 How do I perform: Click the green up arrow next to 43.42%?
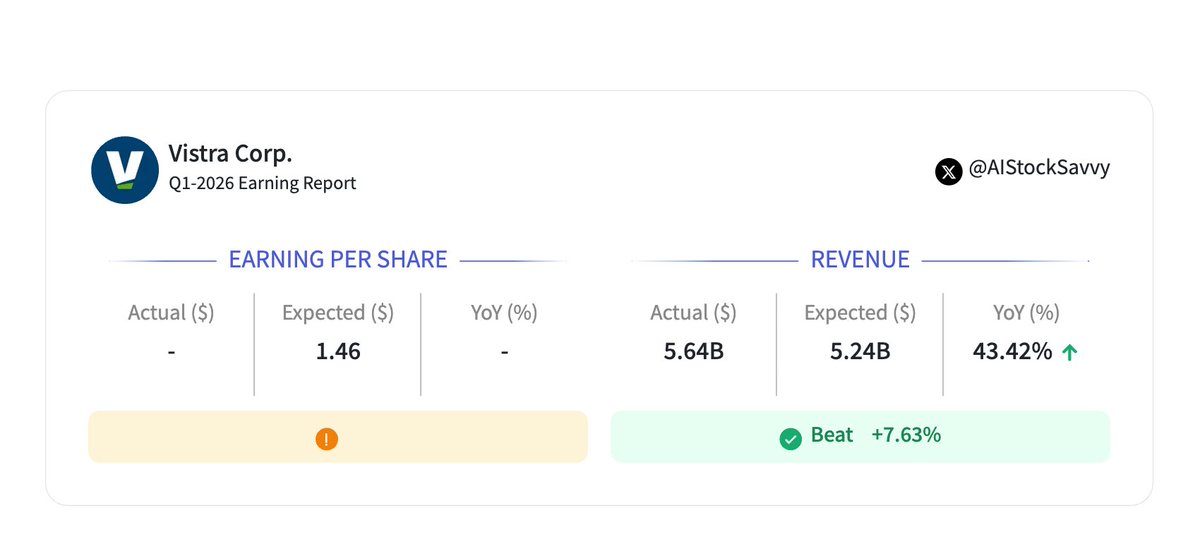[x=1070, y=352]
